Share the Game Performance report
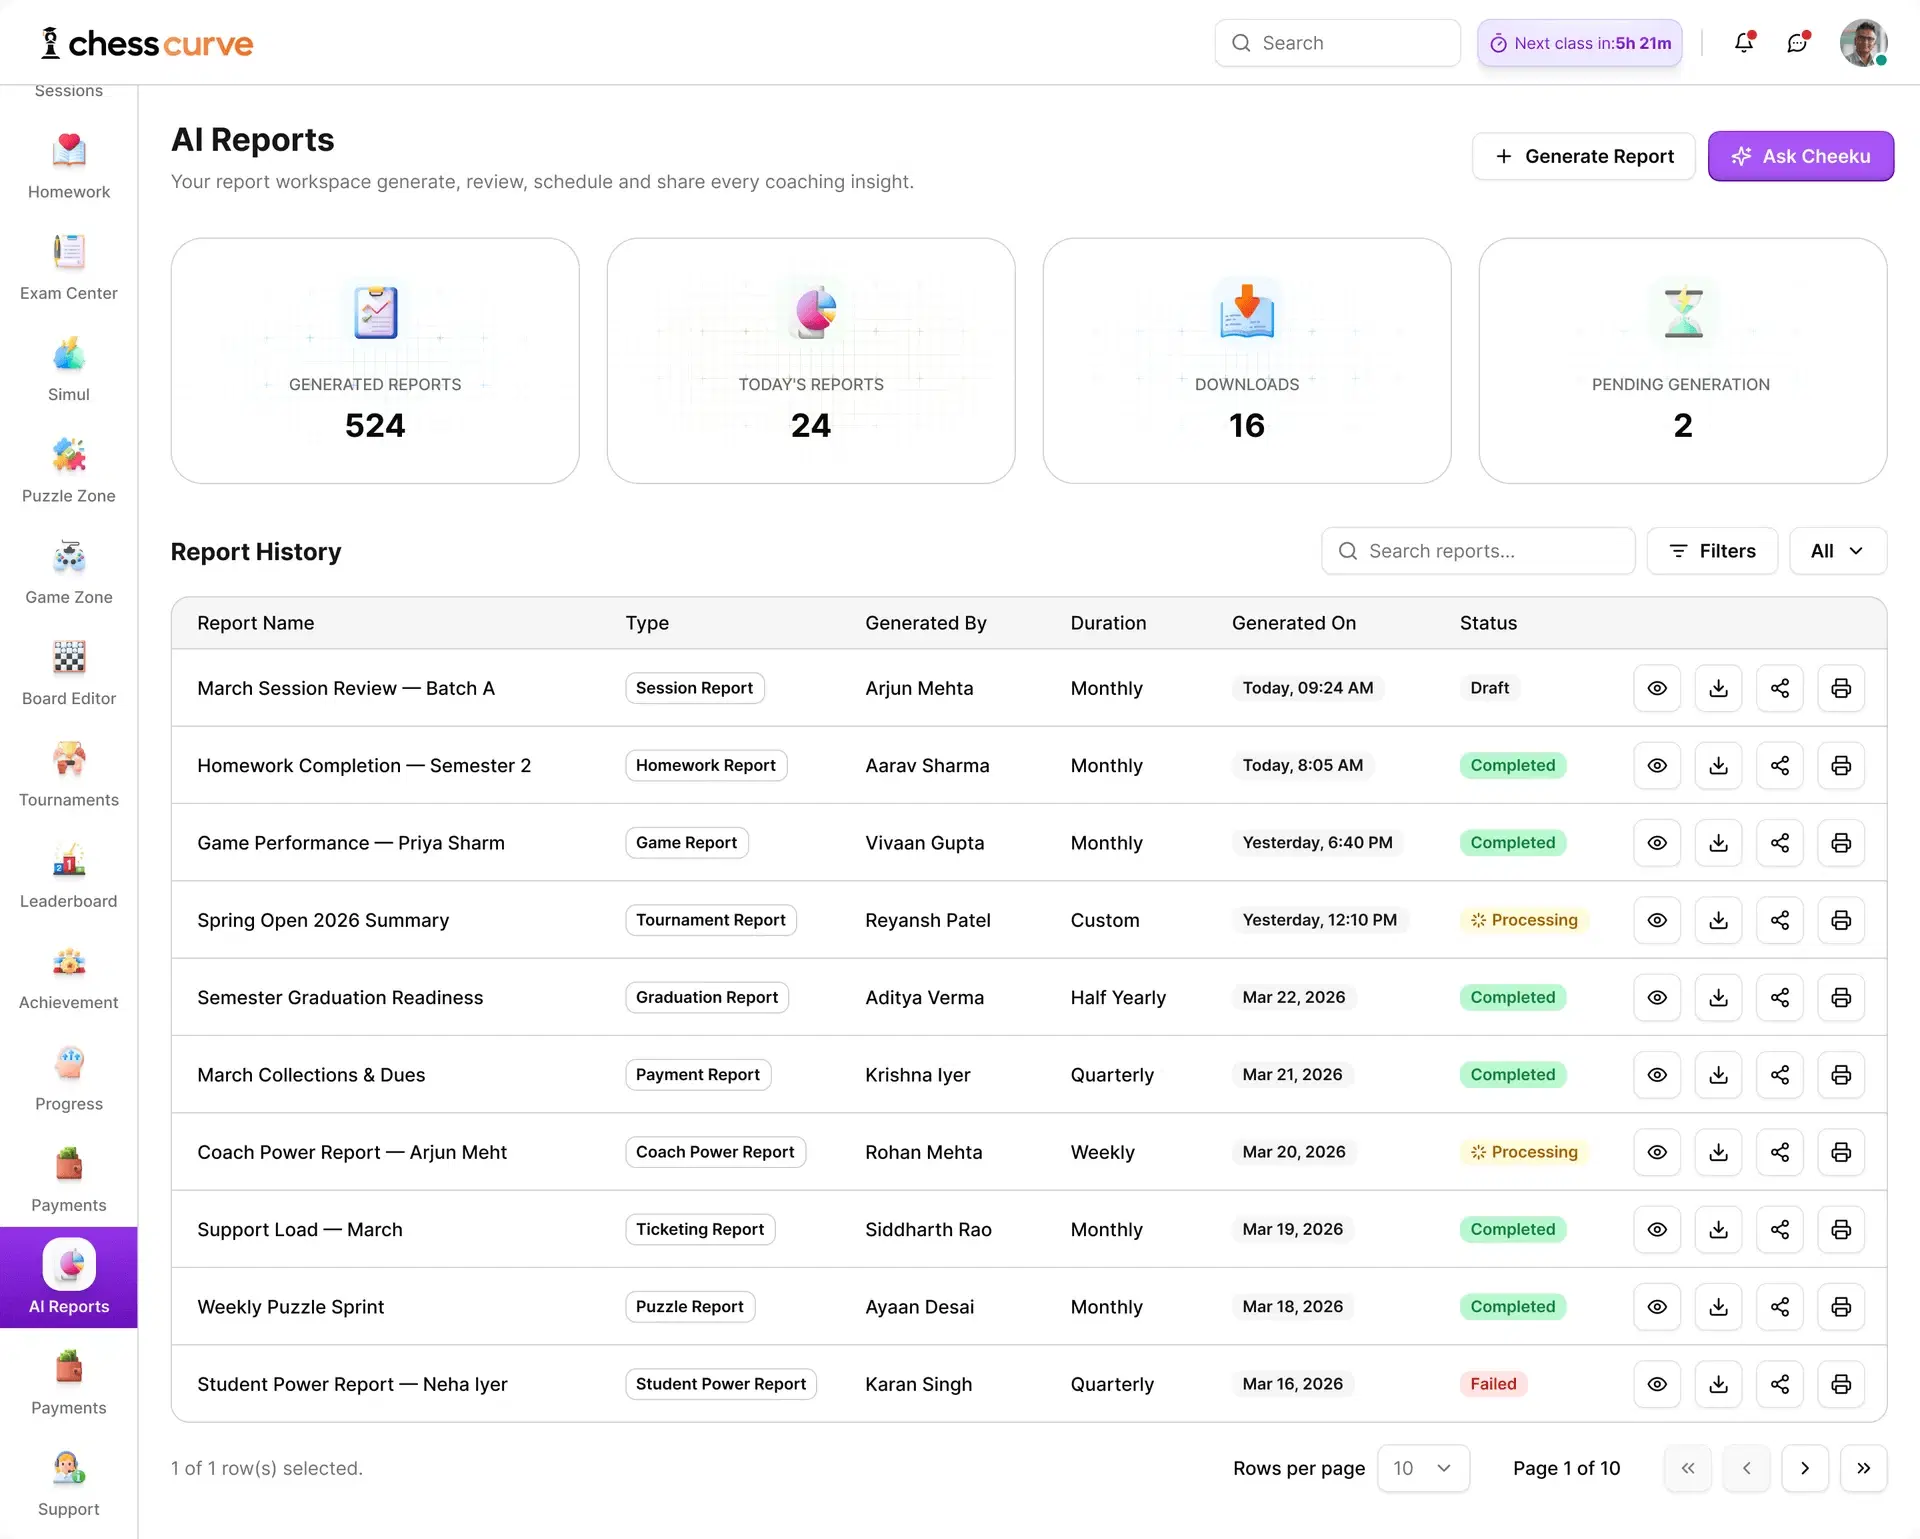Viewport: 1920px width, 1539px height. point(1780,843)
